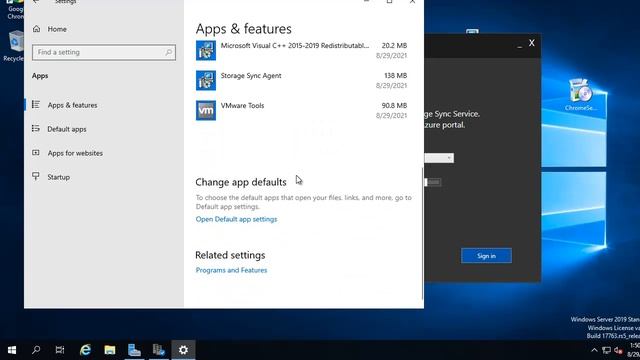Click the Storage Sync Agent installer icon
This screenshot has height=360, width=640.
point(206,80)
